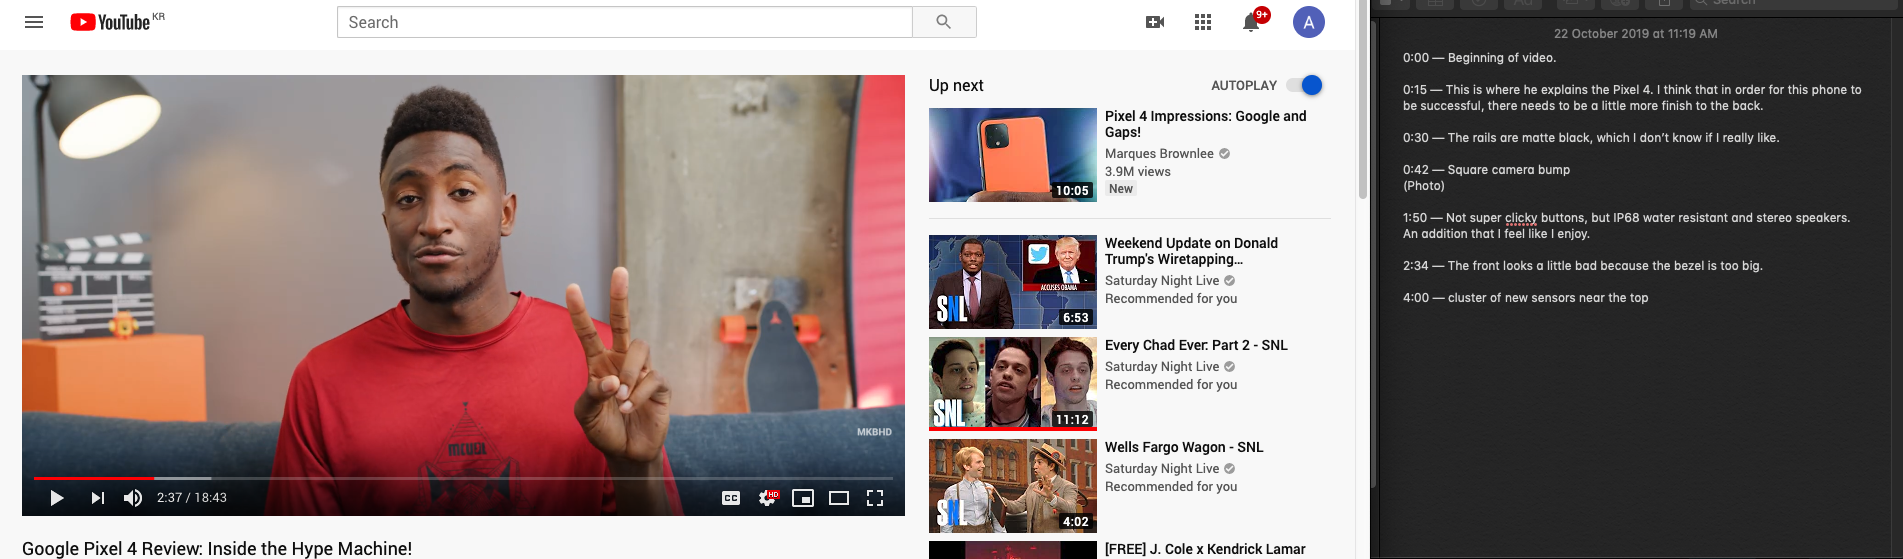Focus the YouTube search box
This screenshot has height=559, width=1903.
[x=625, y=22]
